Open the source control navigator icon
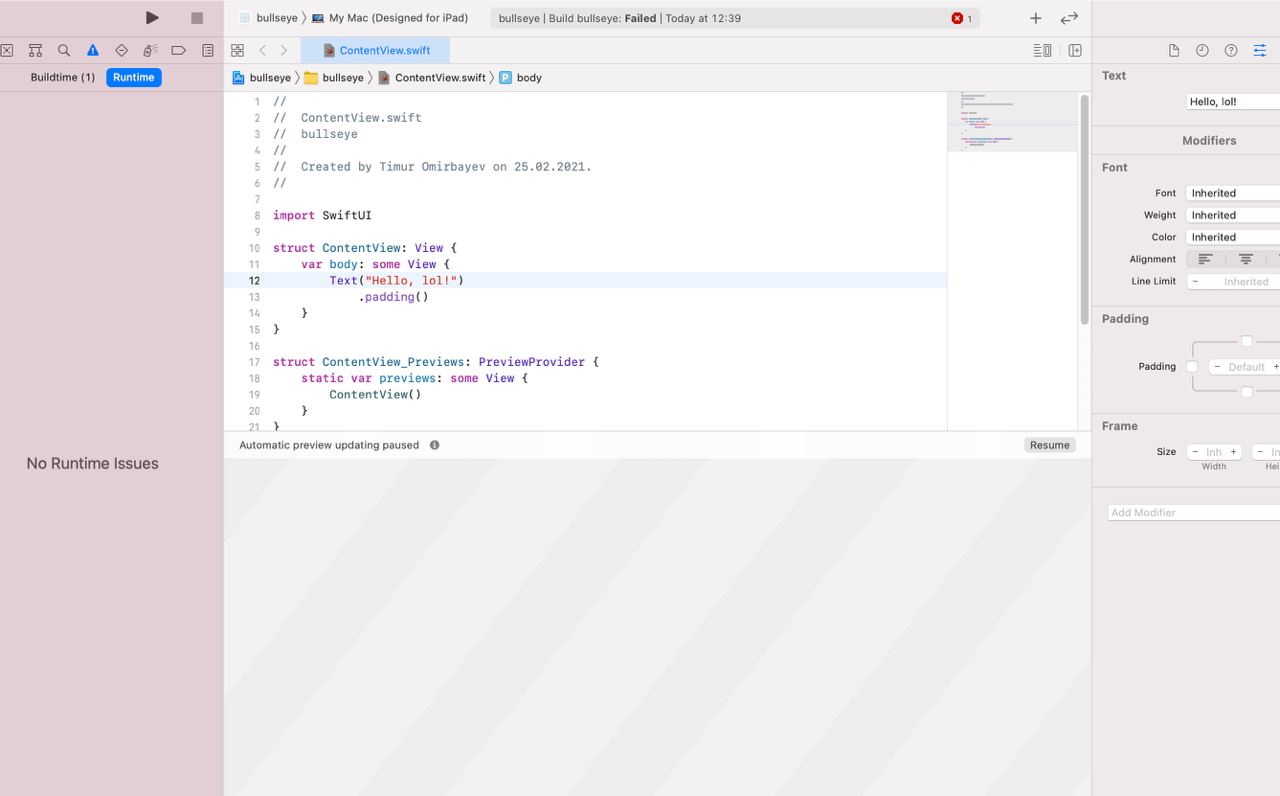Screen dimensions: 1280x796 [x=7, y=50]
